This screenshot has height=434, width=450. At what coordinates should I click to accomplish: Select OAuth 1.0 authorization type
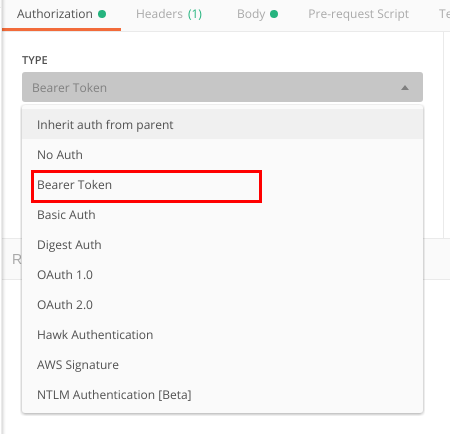coord(222,275)
